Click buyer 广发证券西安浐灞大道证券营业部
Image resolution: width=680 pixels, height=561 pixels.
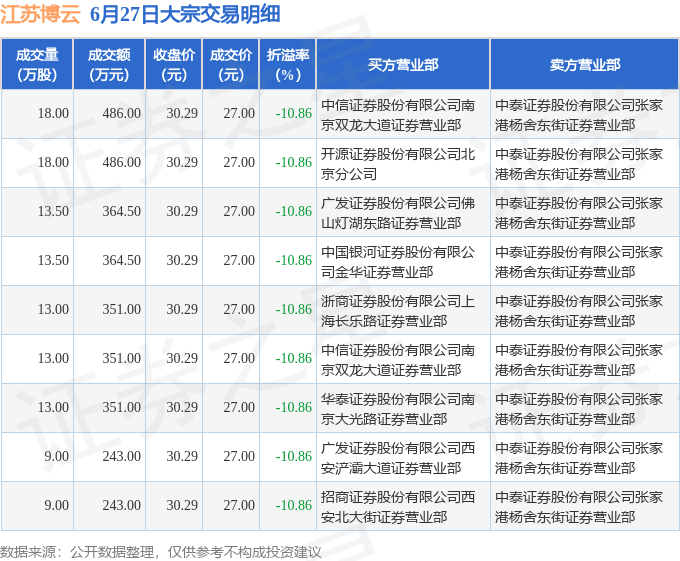click(398, 457)
